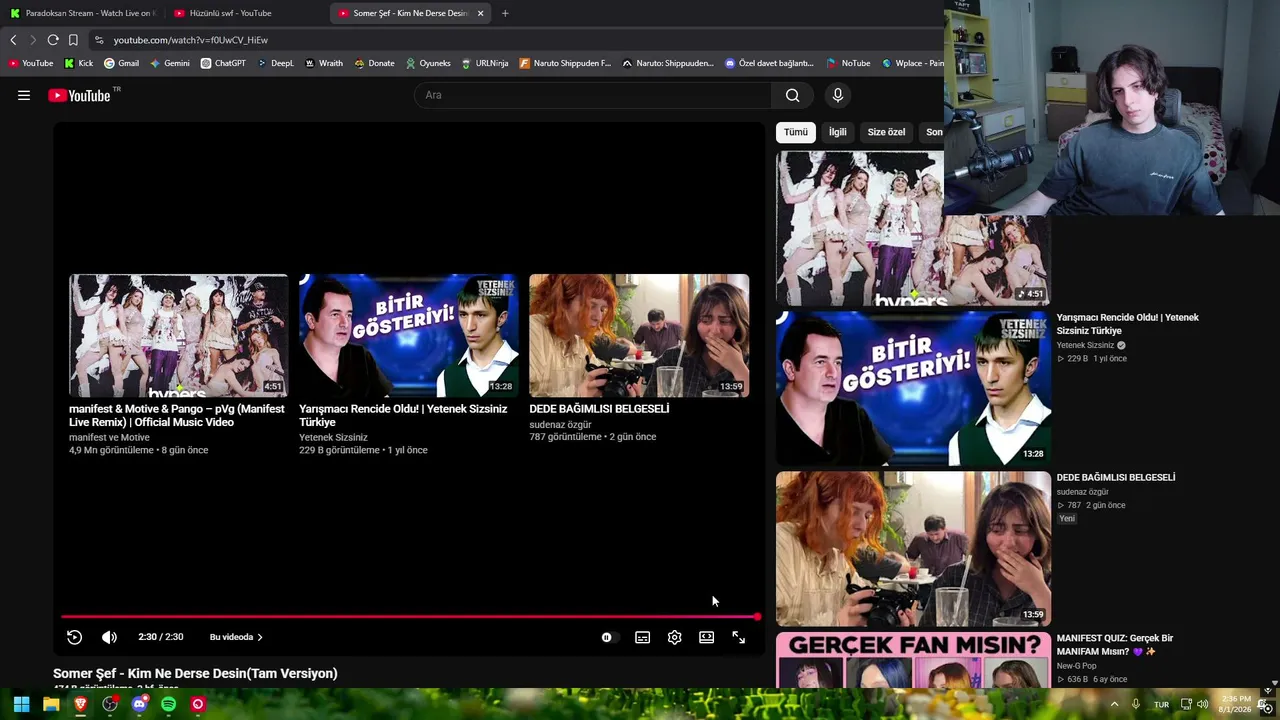Open OBS Studio from the taskbar
The height and width of the screenshot is (720, 1280).
110,704
